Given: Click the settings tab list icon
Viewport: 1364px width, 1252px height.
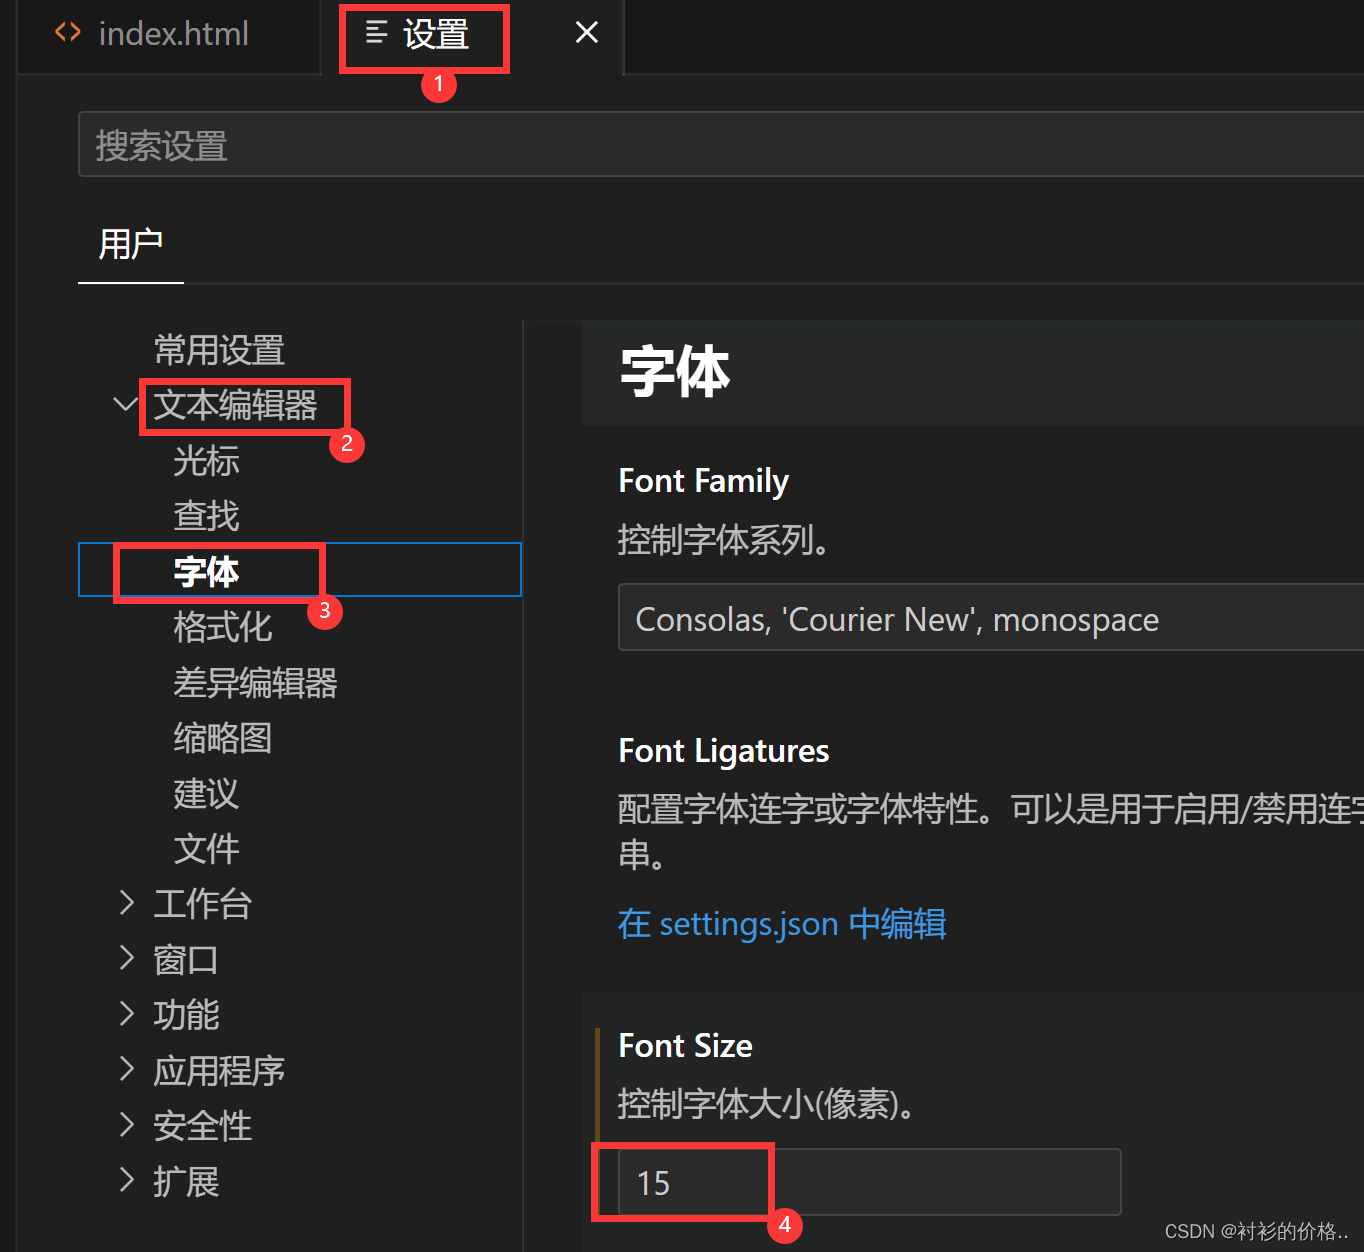Looking at the screenshot, I should tap(377, 33).
